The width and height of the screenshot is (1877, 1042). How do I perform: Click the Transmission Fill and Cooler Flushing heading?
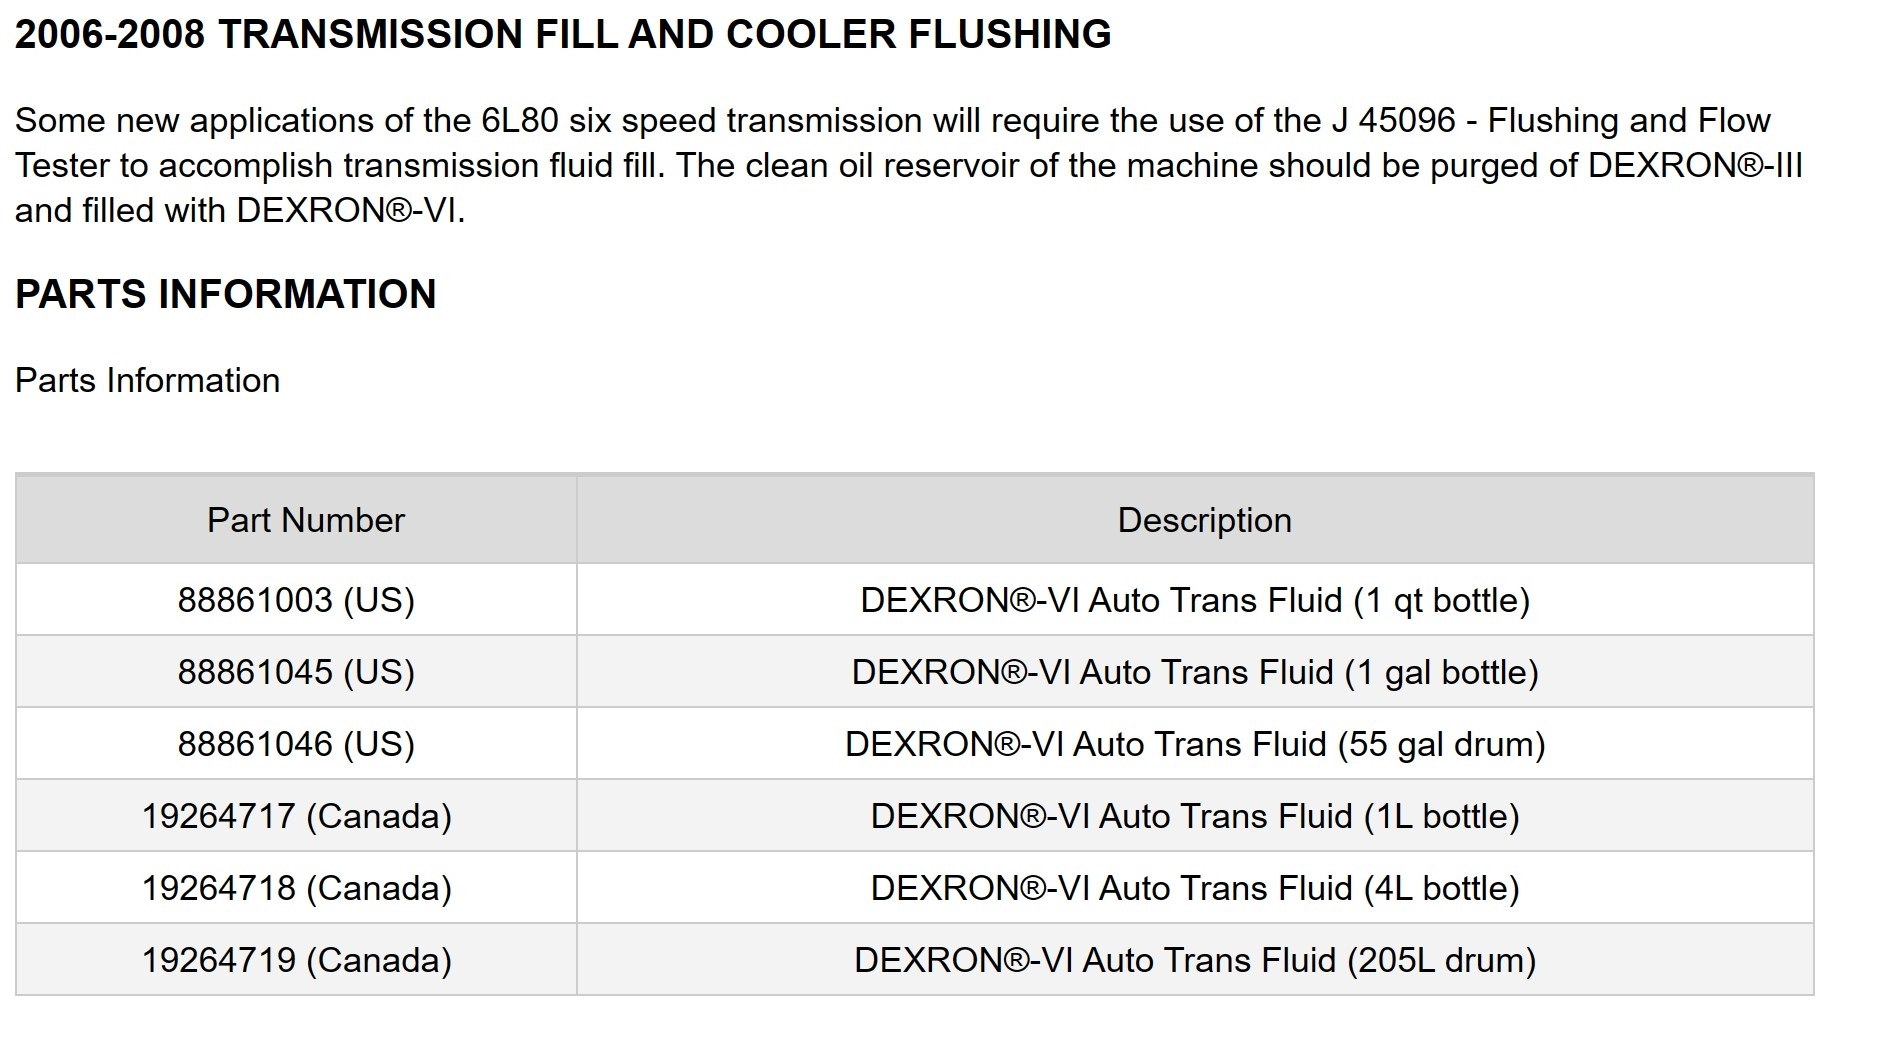coord(563,34)
